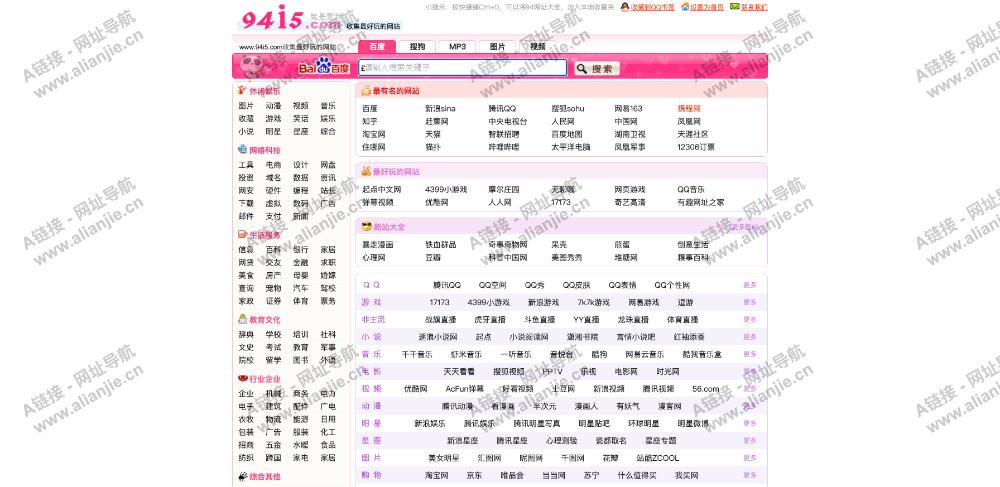Screen dimensions: 1000x487
Task: Click the QQ penguin bookmark icon
Action: click(x=624, y=7)
